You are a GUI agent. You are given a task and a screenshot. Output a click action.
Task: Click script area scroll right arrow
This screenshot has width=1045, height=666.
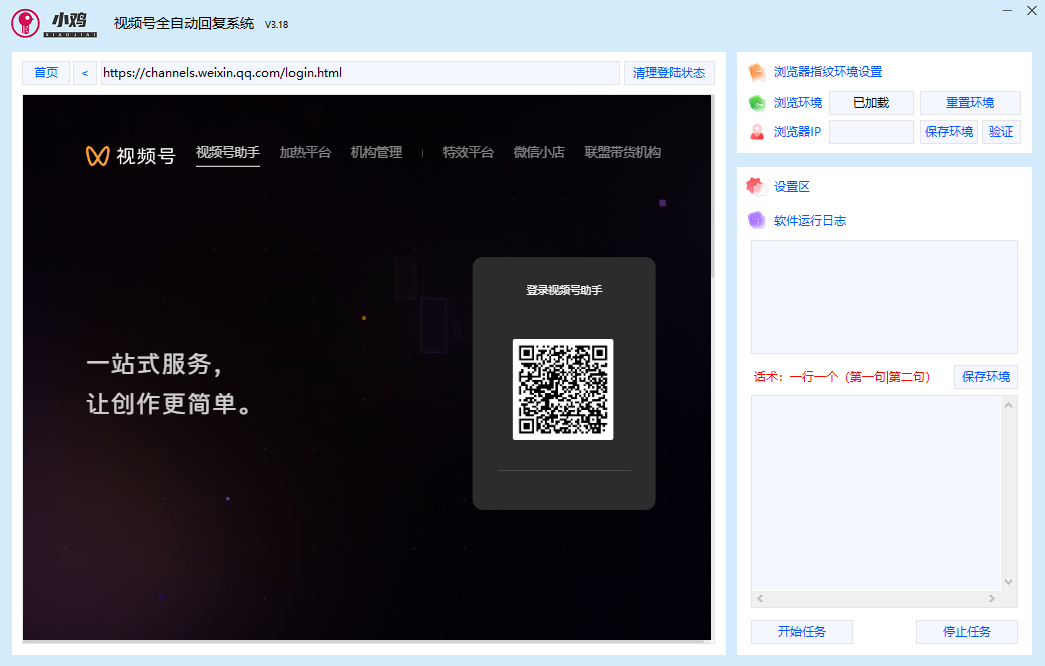point(992,599)
